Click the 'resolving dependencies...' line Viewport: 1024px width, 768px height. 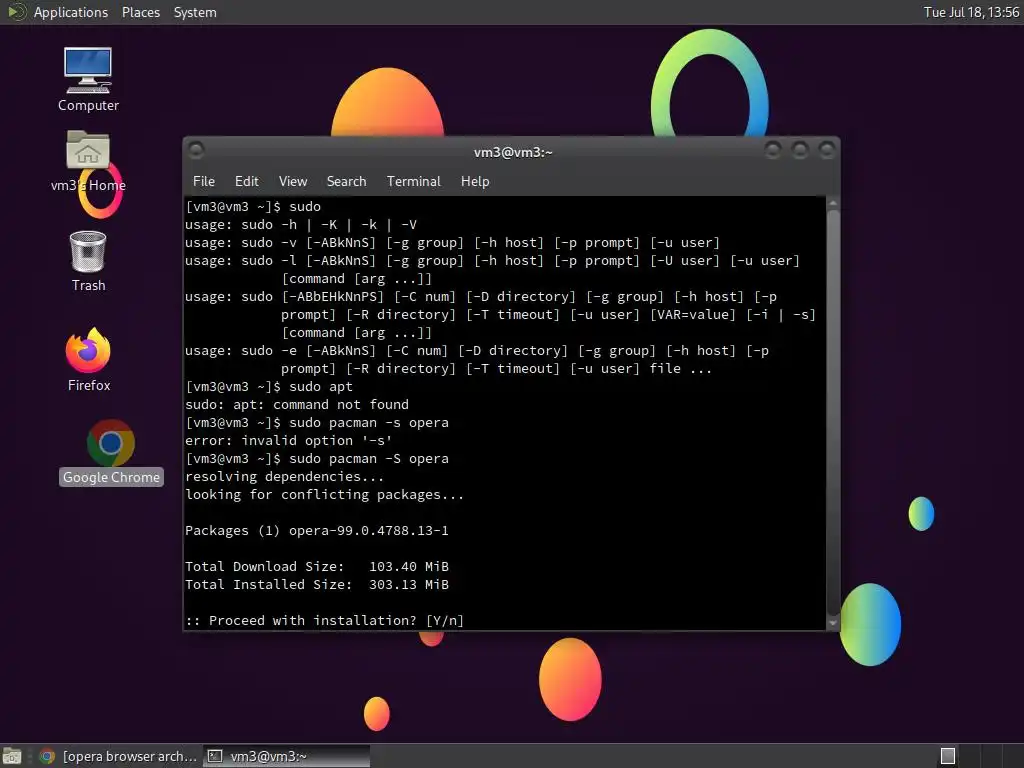(284, 477)
